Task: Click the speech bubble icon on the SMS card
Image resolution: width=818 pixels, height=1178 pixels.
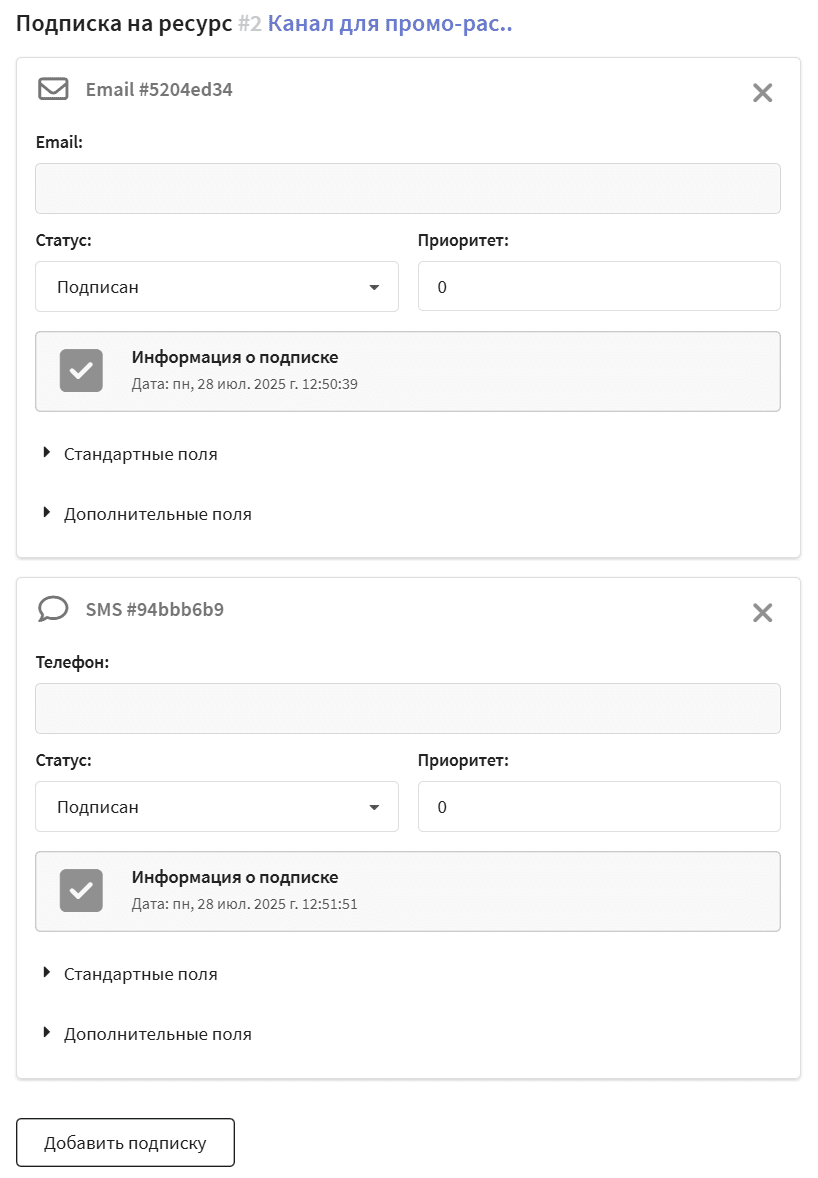Action: click(52, 609)
